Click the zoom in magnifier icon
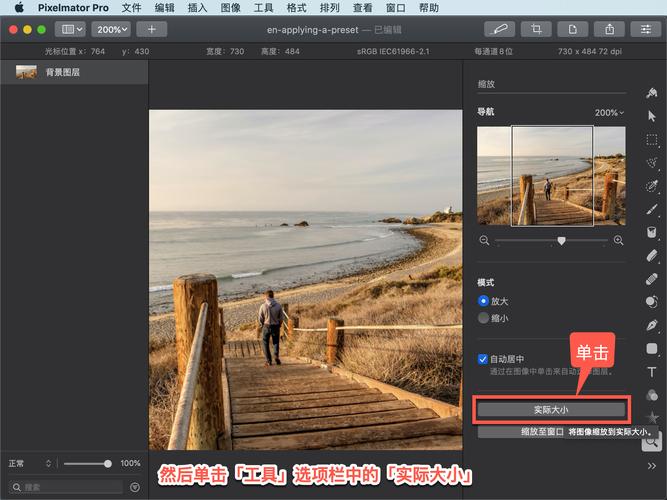 tap(619, 240)
